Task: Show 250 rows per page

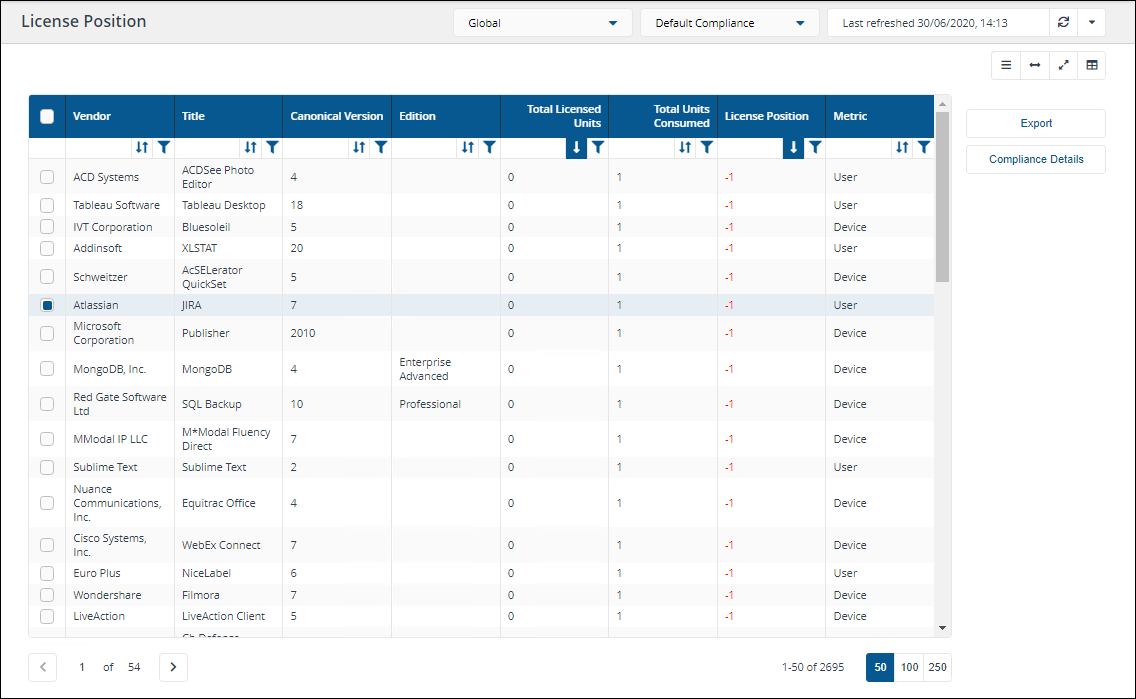Action: pos(938,667)
